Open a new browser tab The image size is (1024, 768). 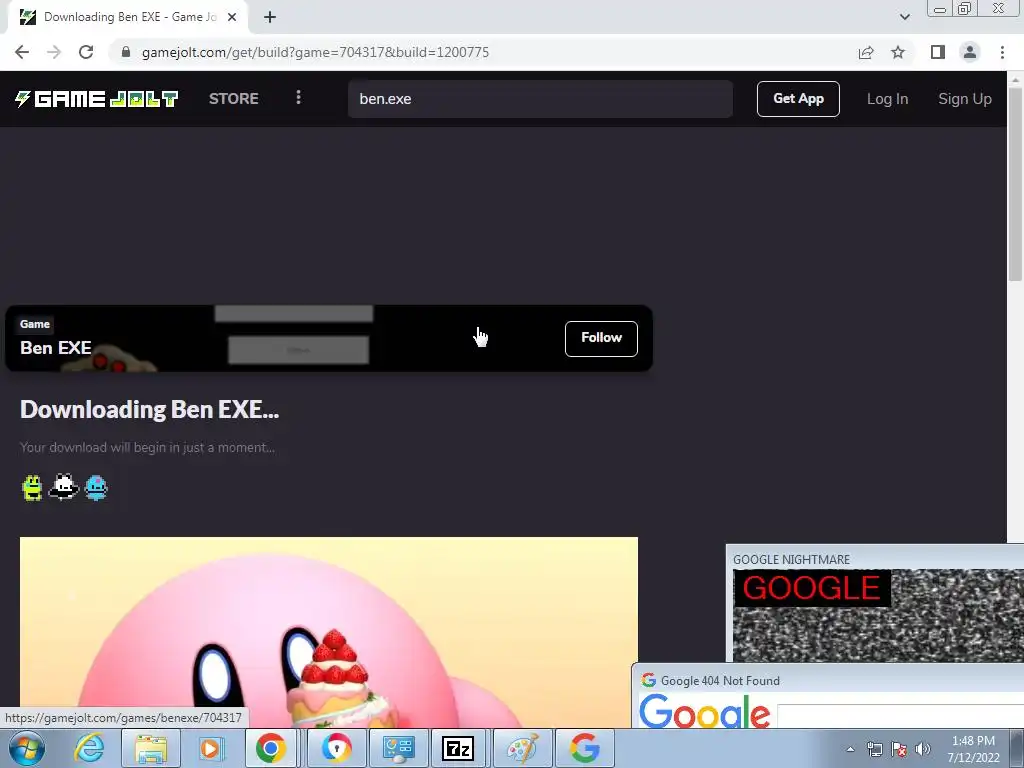coord(270,18)
